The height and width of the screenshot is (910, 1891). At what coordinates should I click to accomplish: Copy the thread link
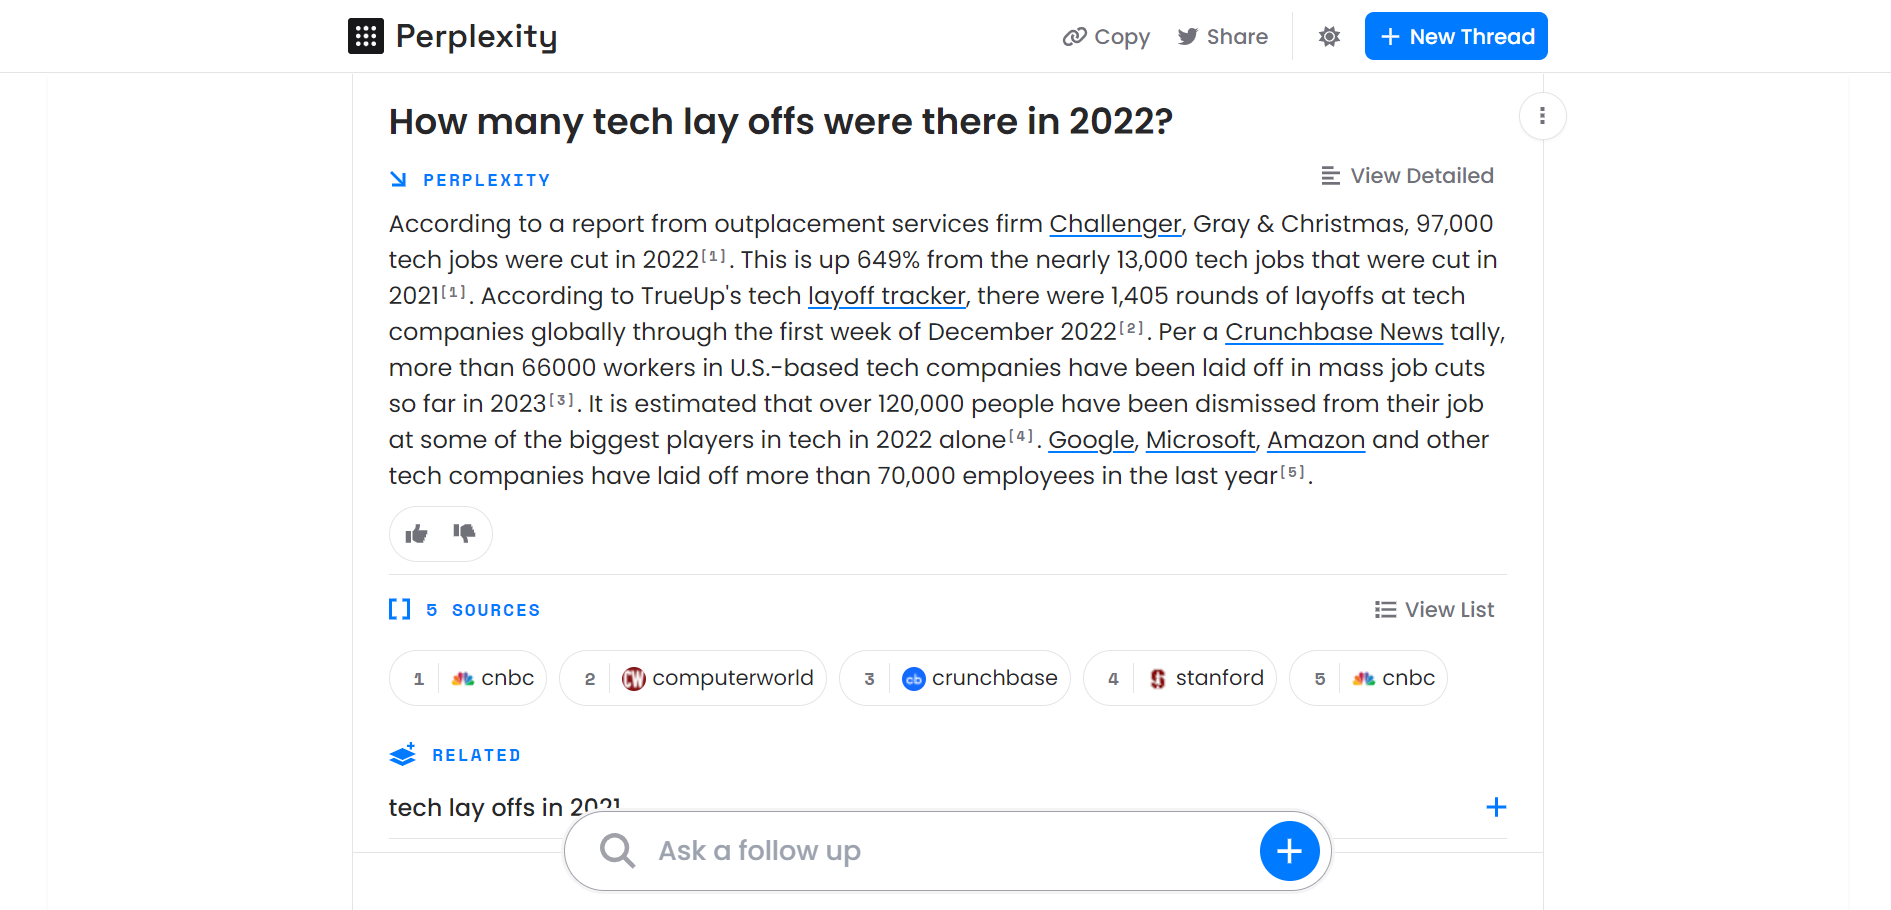pos(1106,37)
